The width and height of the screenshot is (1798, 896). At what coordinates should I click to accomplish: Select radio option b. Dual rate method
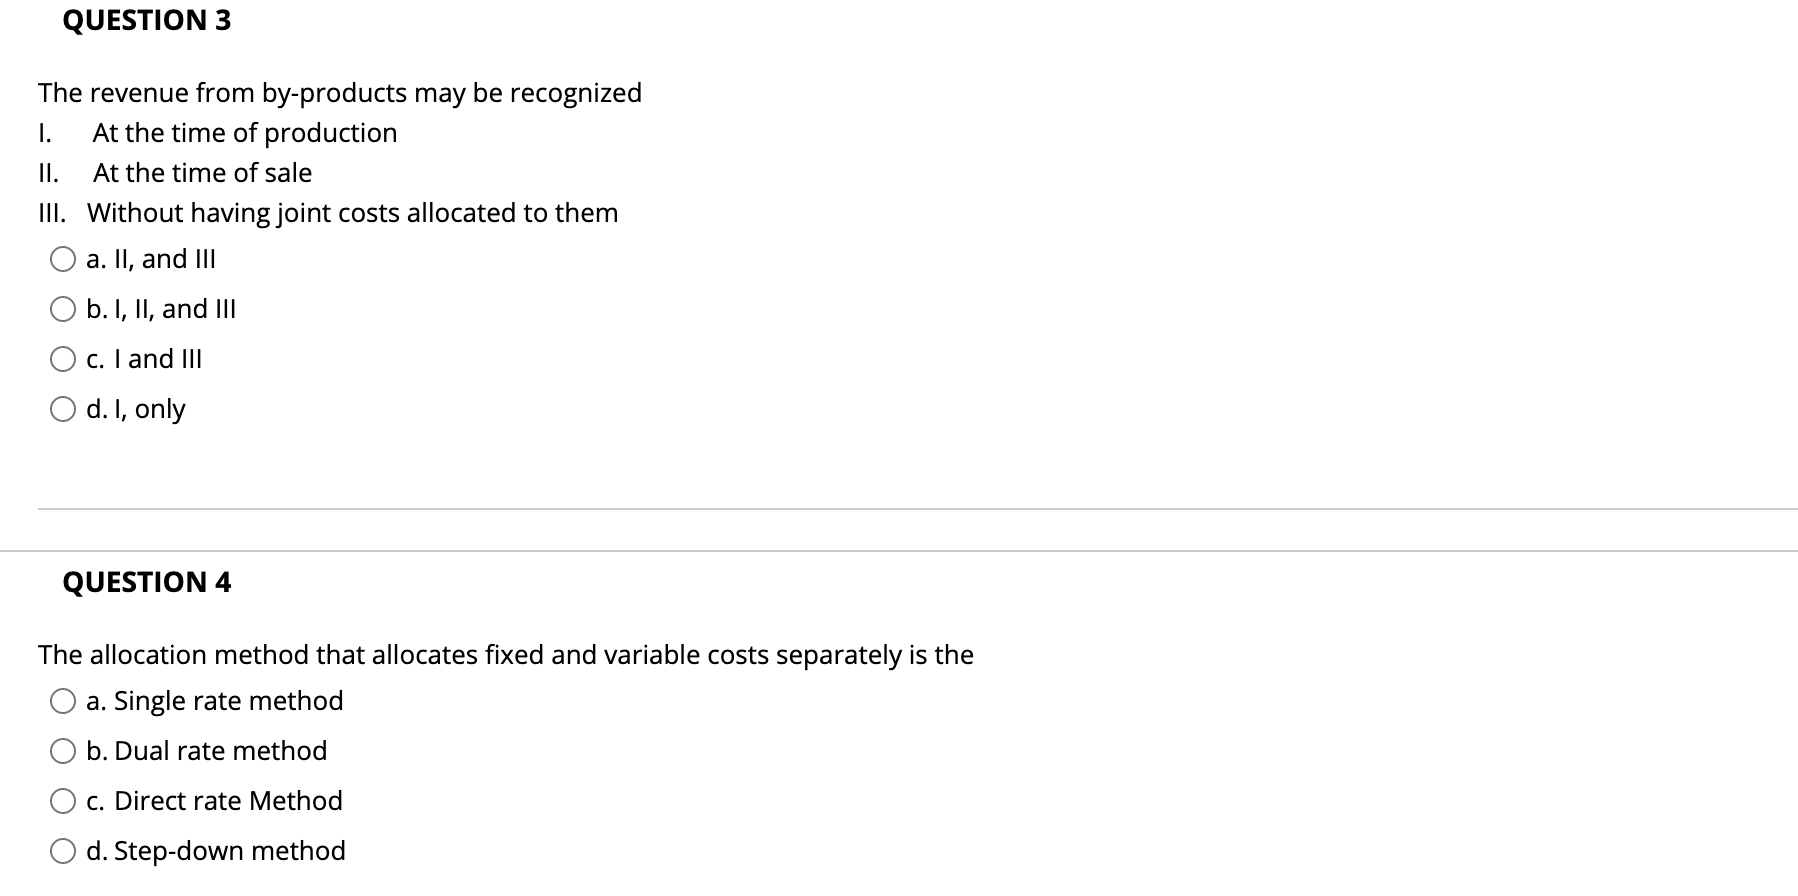pyautogui.click(x=62, y=751)
